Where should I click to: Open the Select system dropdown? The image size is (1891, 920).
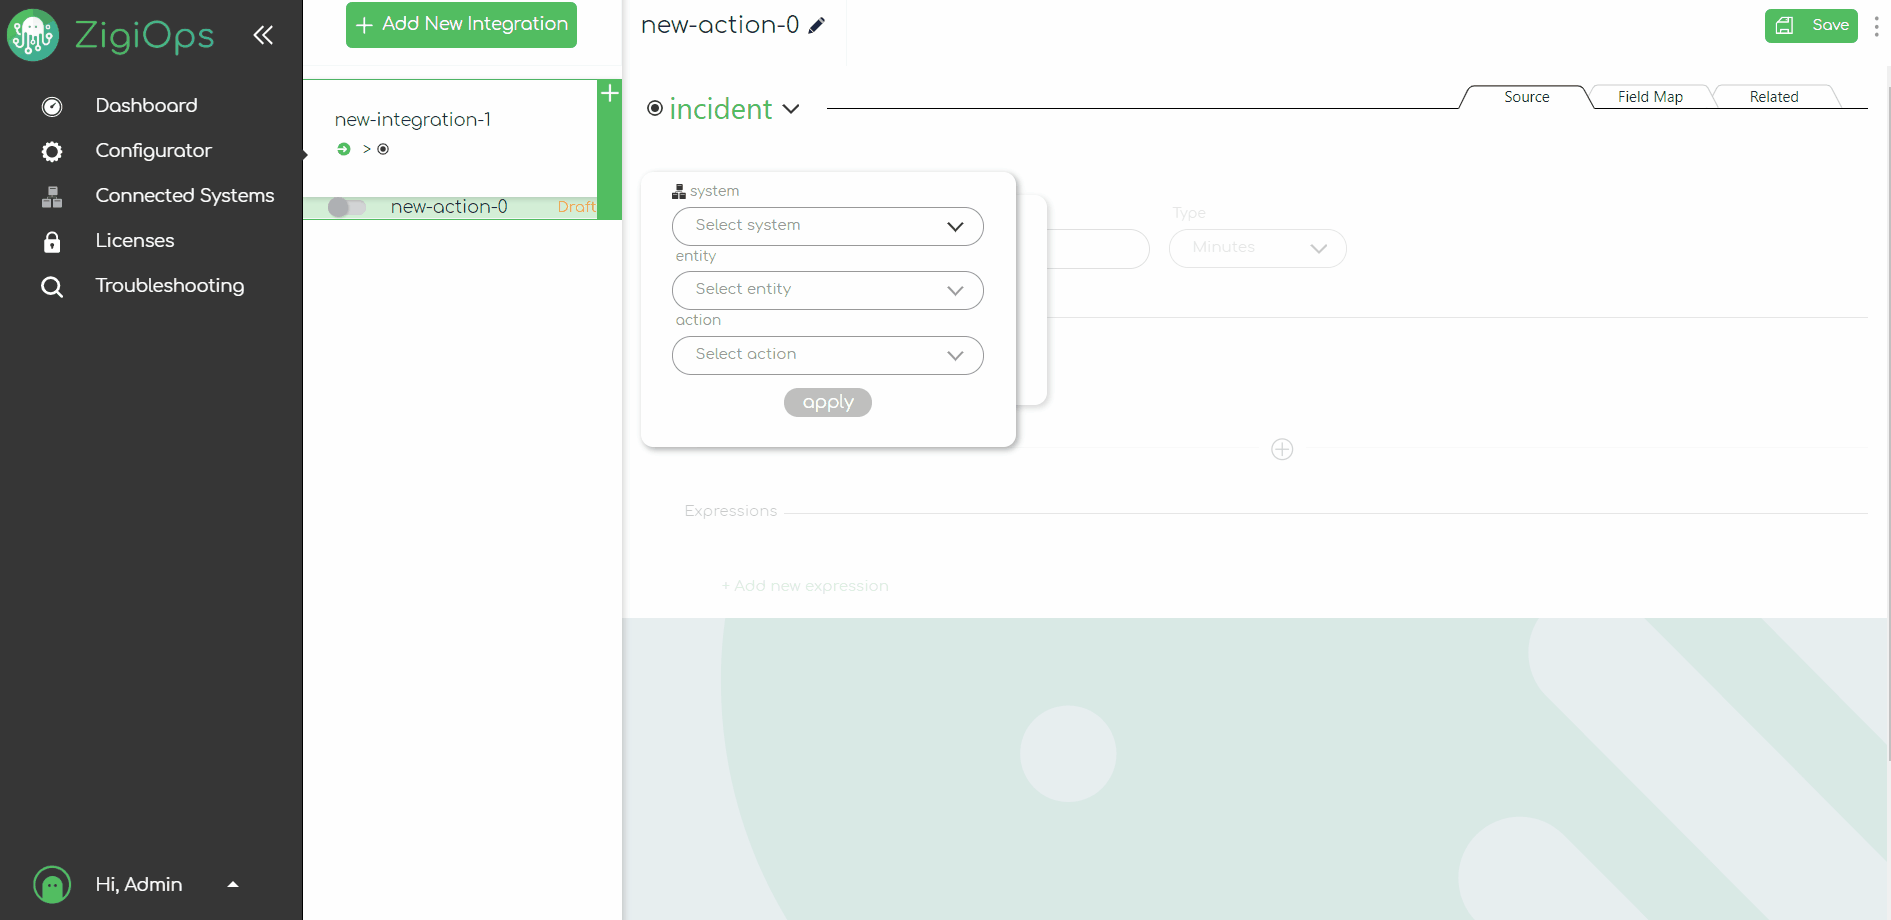(x=827, y=226)
